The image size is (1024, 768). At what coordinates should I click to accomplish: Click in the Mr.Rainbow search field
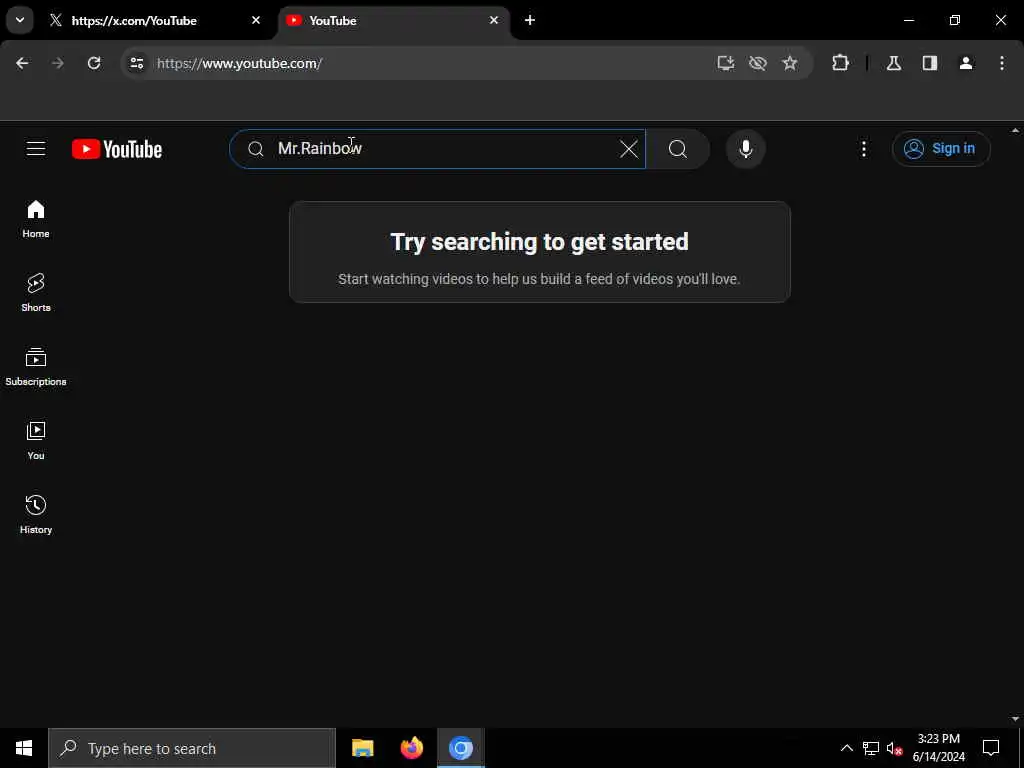pos(437,149)
